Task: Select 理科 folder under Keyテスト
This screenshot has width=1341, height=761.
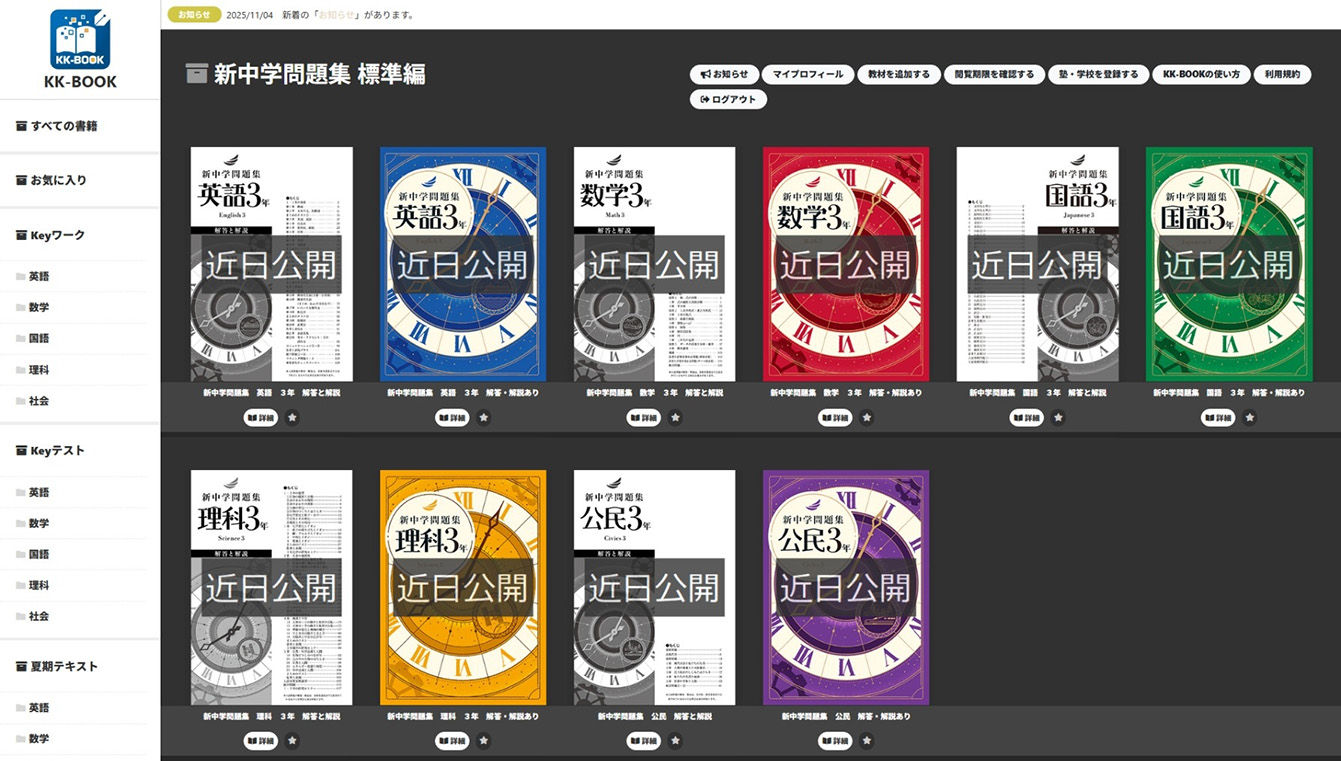Action: [39, 585]
